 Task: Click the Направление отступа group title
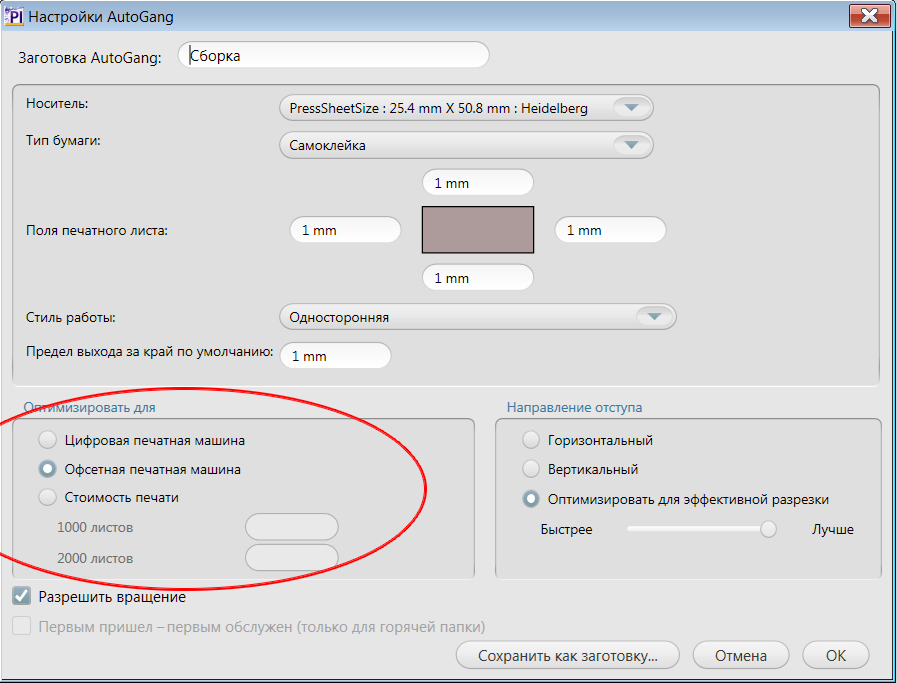point(574,407)
